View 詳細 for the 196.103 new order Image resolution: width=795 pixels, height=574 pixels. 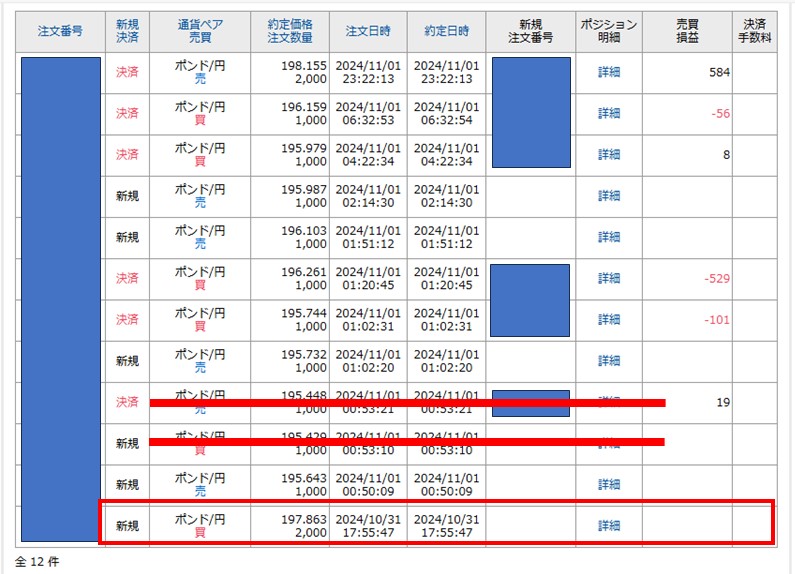coord(609,237)
